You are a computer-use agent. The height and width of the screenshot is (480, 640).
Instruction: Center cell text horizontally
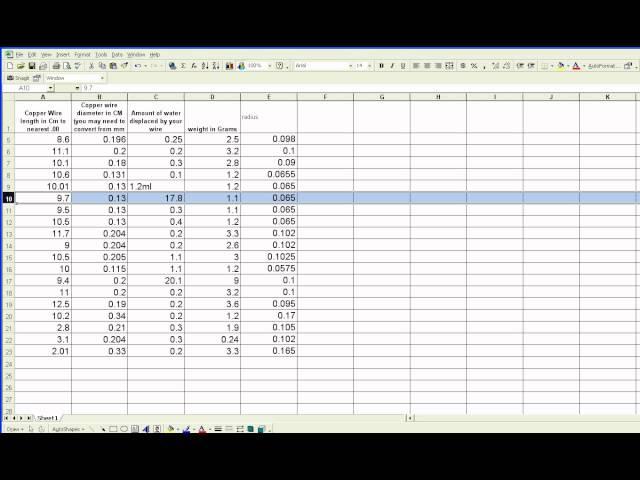(427, 66)
